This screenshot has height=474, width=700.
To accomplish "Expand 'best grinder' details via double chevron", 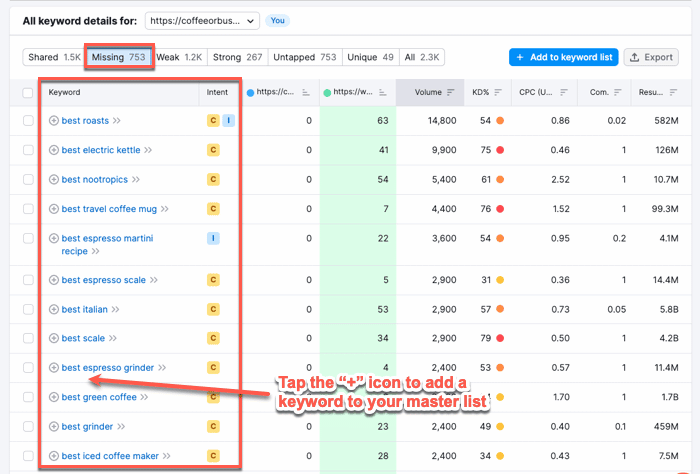I will [x=118, y=427].
